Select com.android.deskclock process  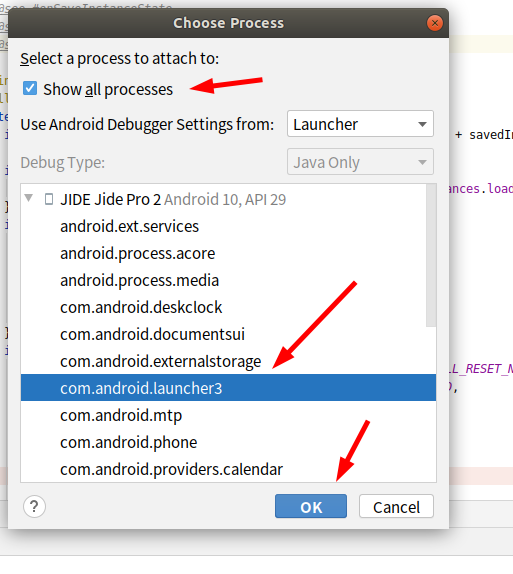(x=224, y=308)
